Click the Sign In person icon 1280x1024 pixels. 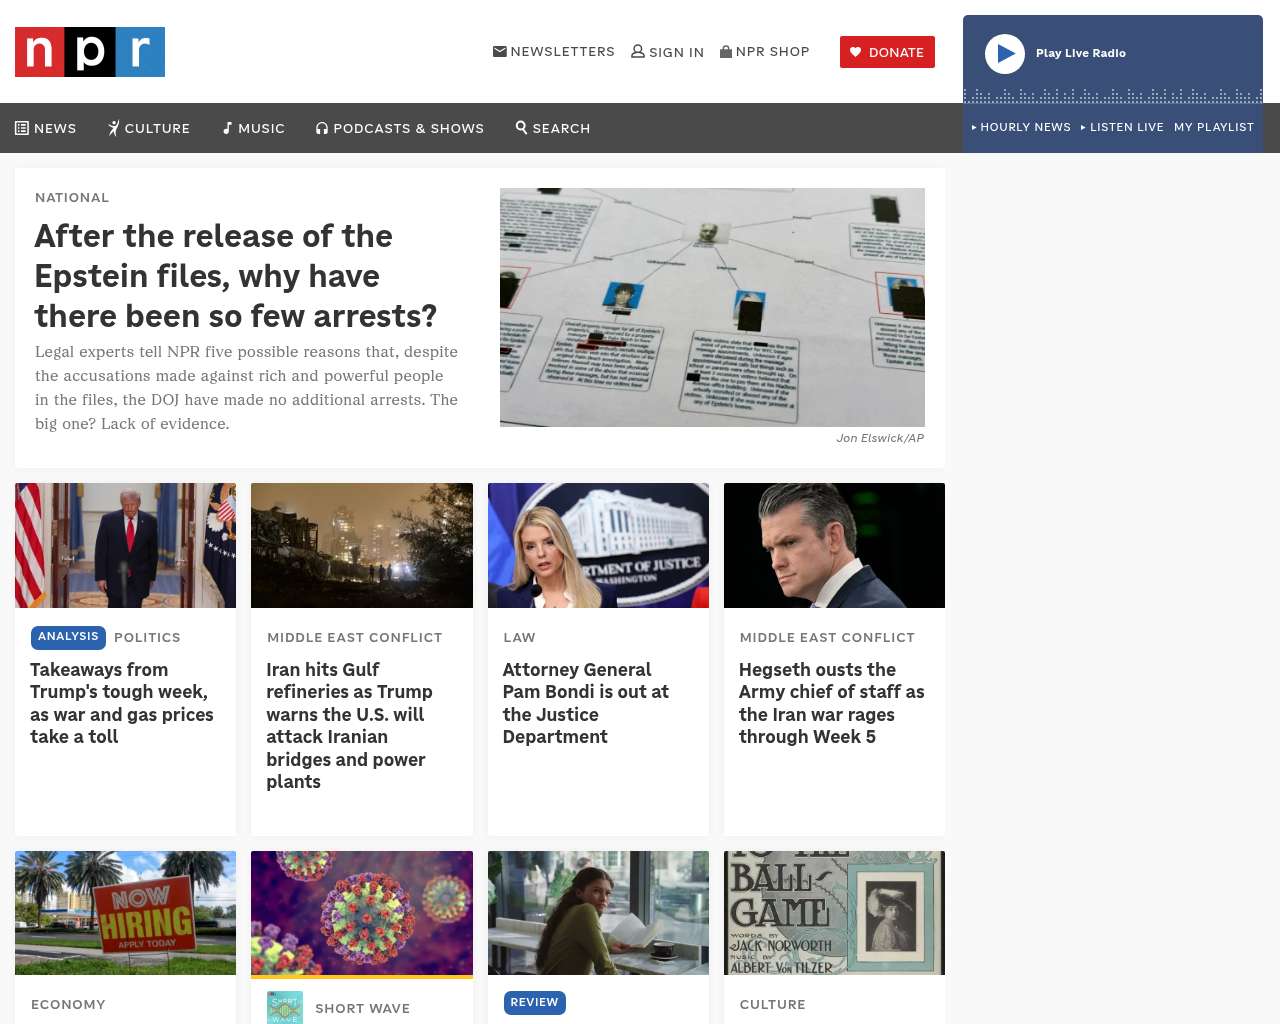pos(638,51)
